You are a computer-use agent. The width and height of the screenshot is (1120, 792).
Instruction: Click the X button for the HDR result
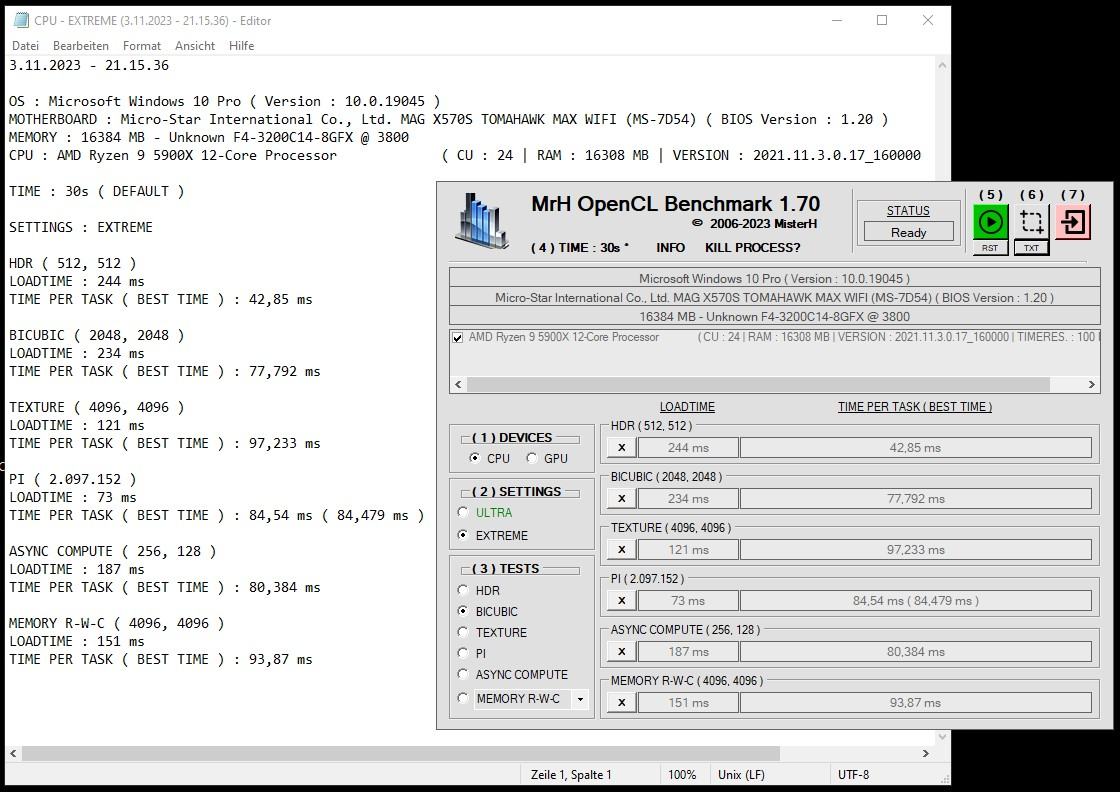(x=621, y=448)
